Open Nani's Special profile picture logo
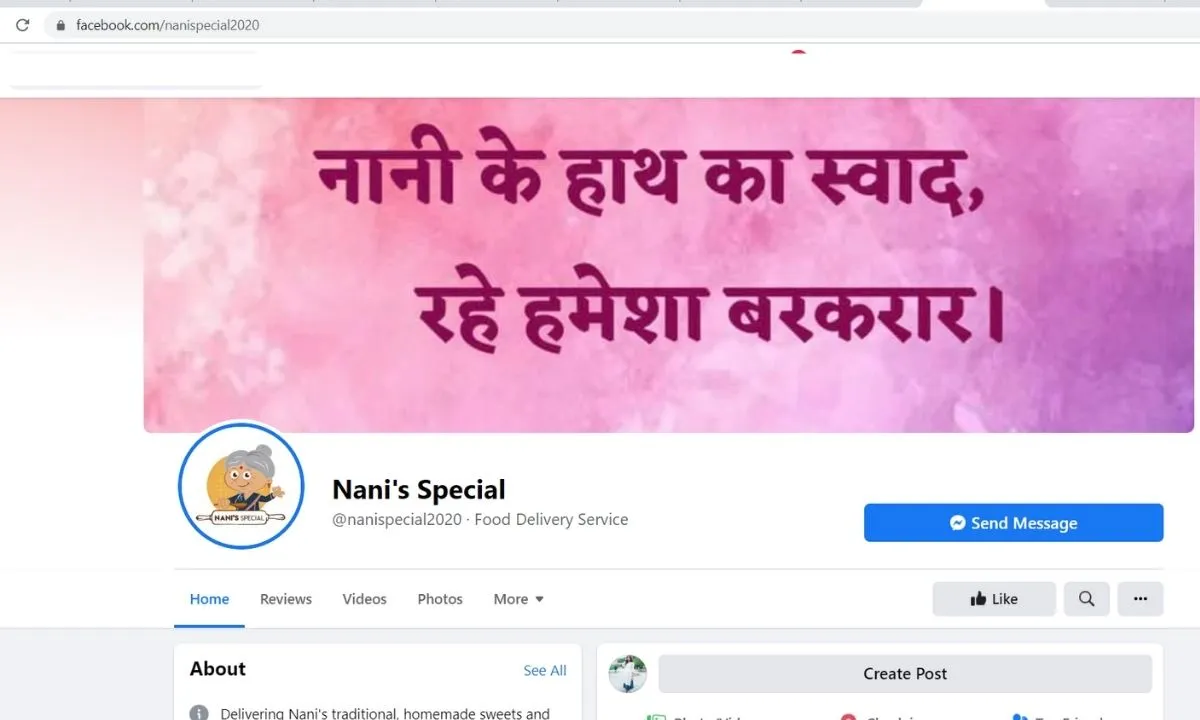1200x720 pixels. tap(241, 486)
